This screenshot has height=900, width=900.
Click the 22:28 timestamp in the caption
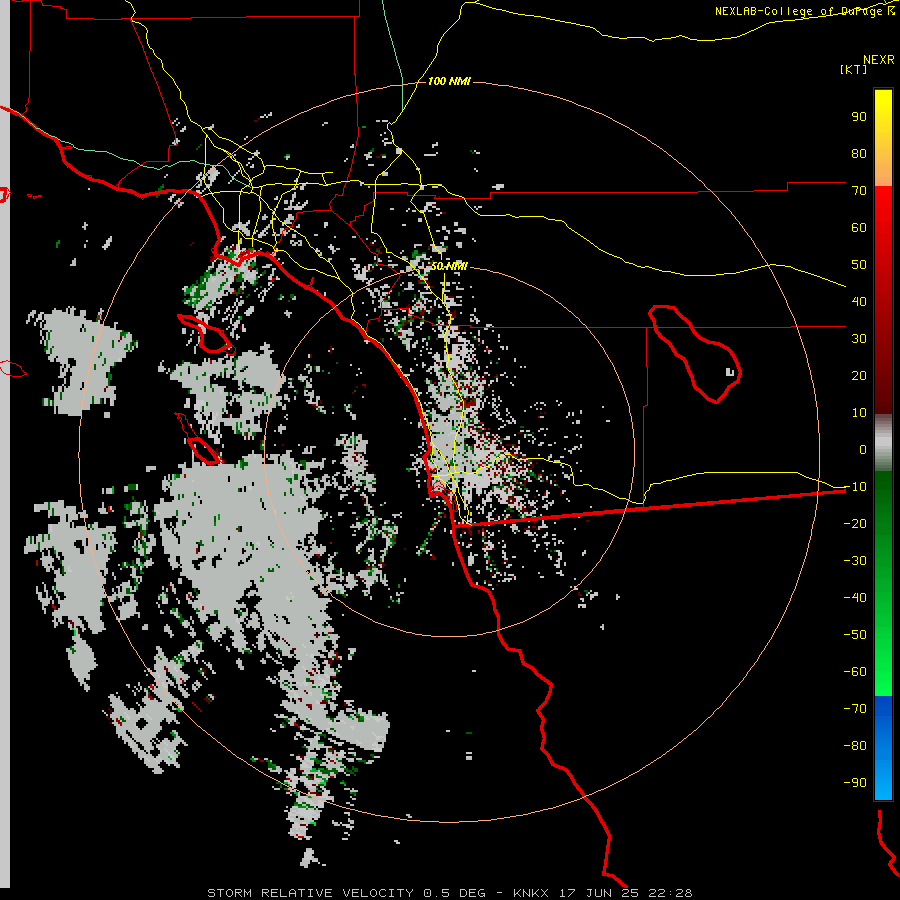click(x=670, y=893)
